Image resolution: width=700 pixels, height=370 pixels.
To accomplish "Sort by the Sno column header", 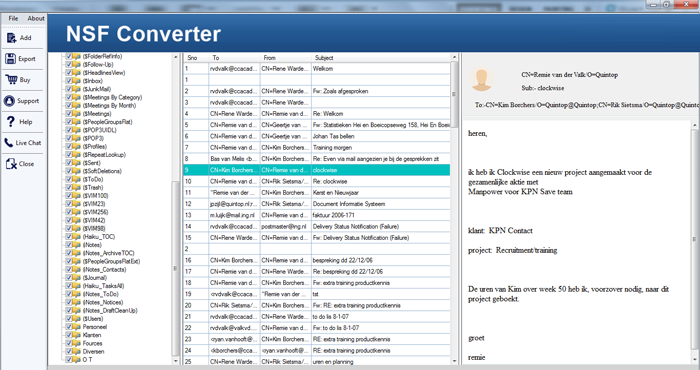I will click(x=196, y=58).
